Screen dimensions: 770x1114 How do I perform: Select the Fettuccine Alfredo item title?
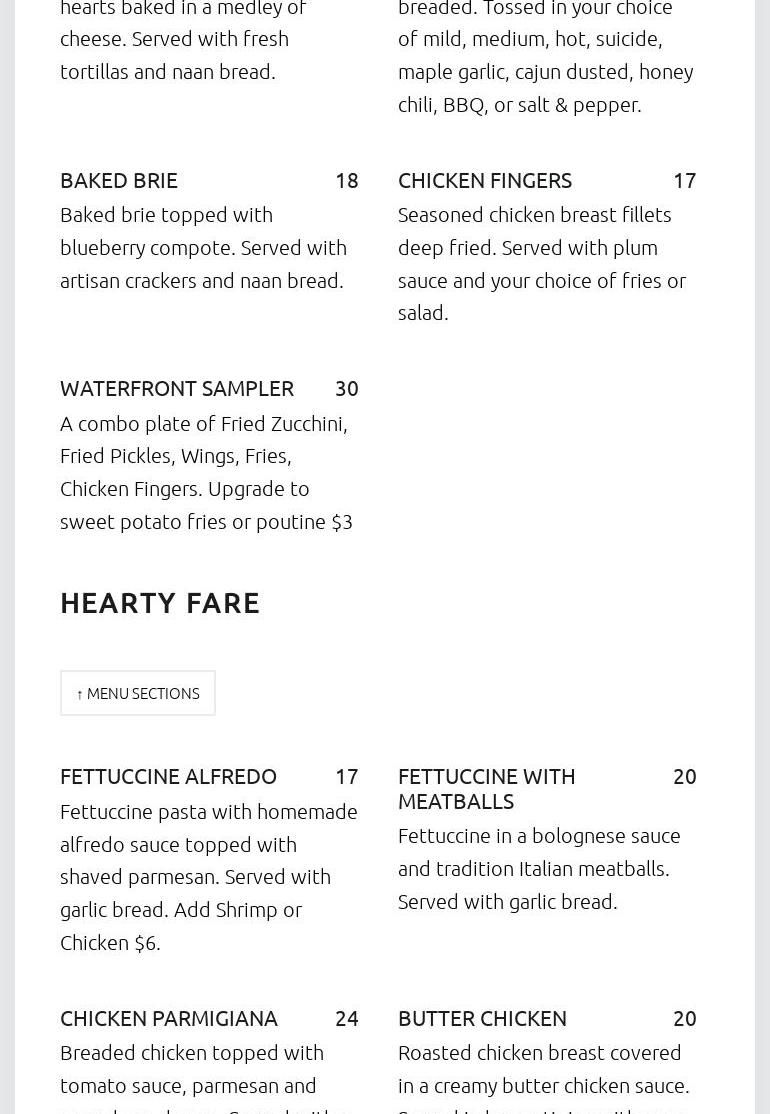click(168, 776)
